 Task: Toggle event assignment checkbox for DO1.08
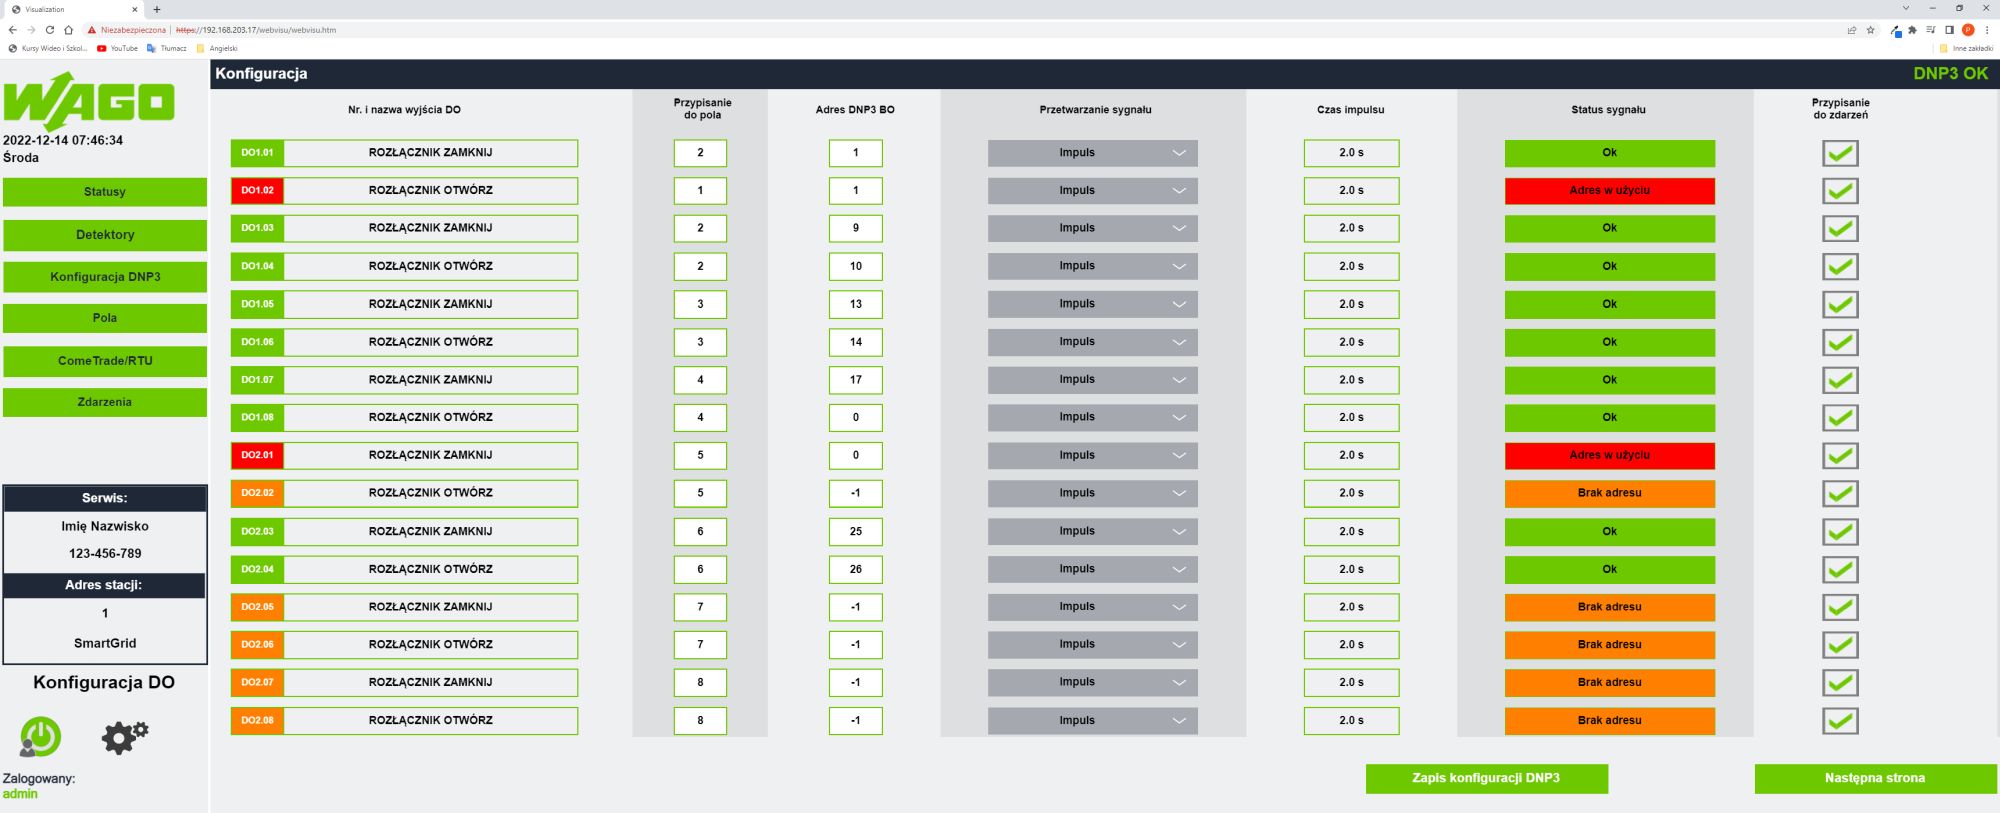pyautogui.click(x=1840, y=418)
